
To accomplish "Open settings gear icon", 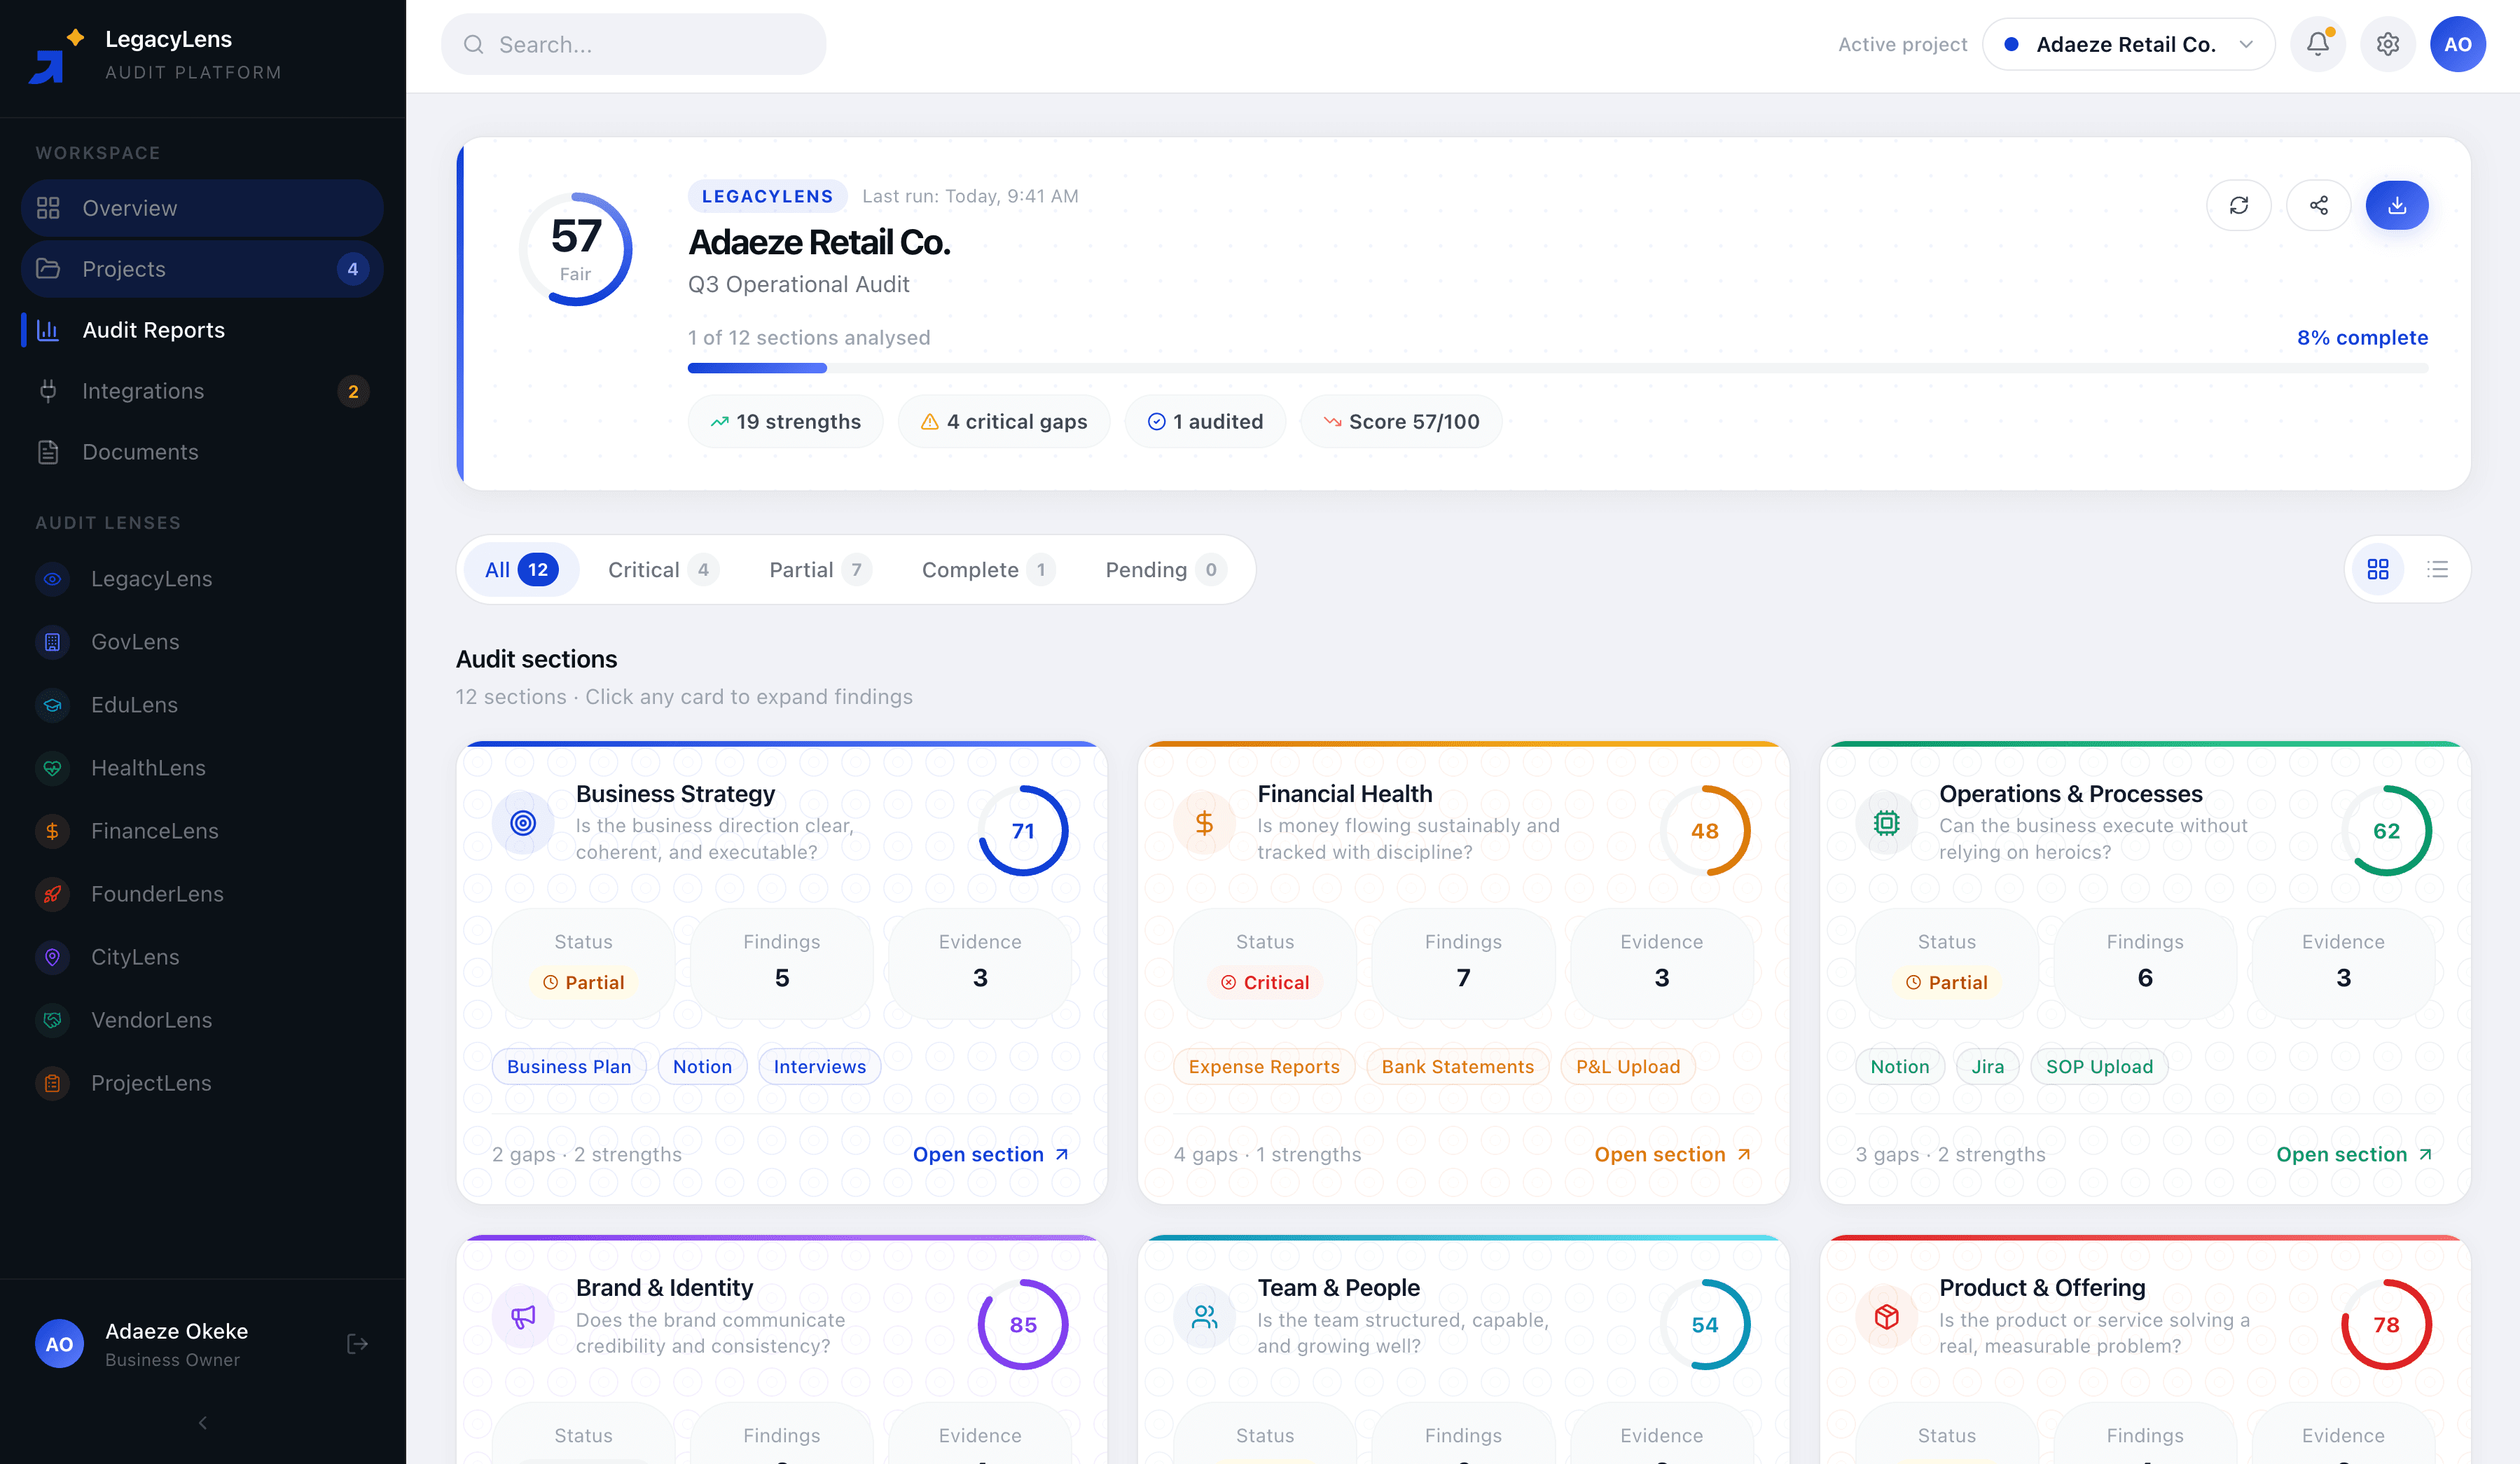I will click(x=2388, y=44).
